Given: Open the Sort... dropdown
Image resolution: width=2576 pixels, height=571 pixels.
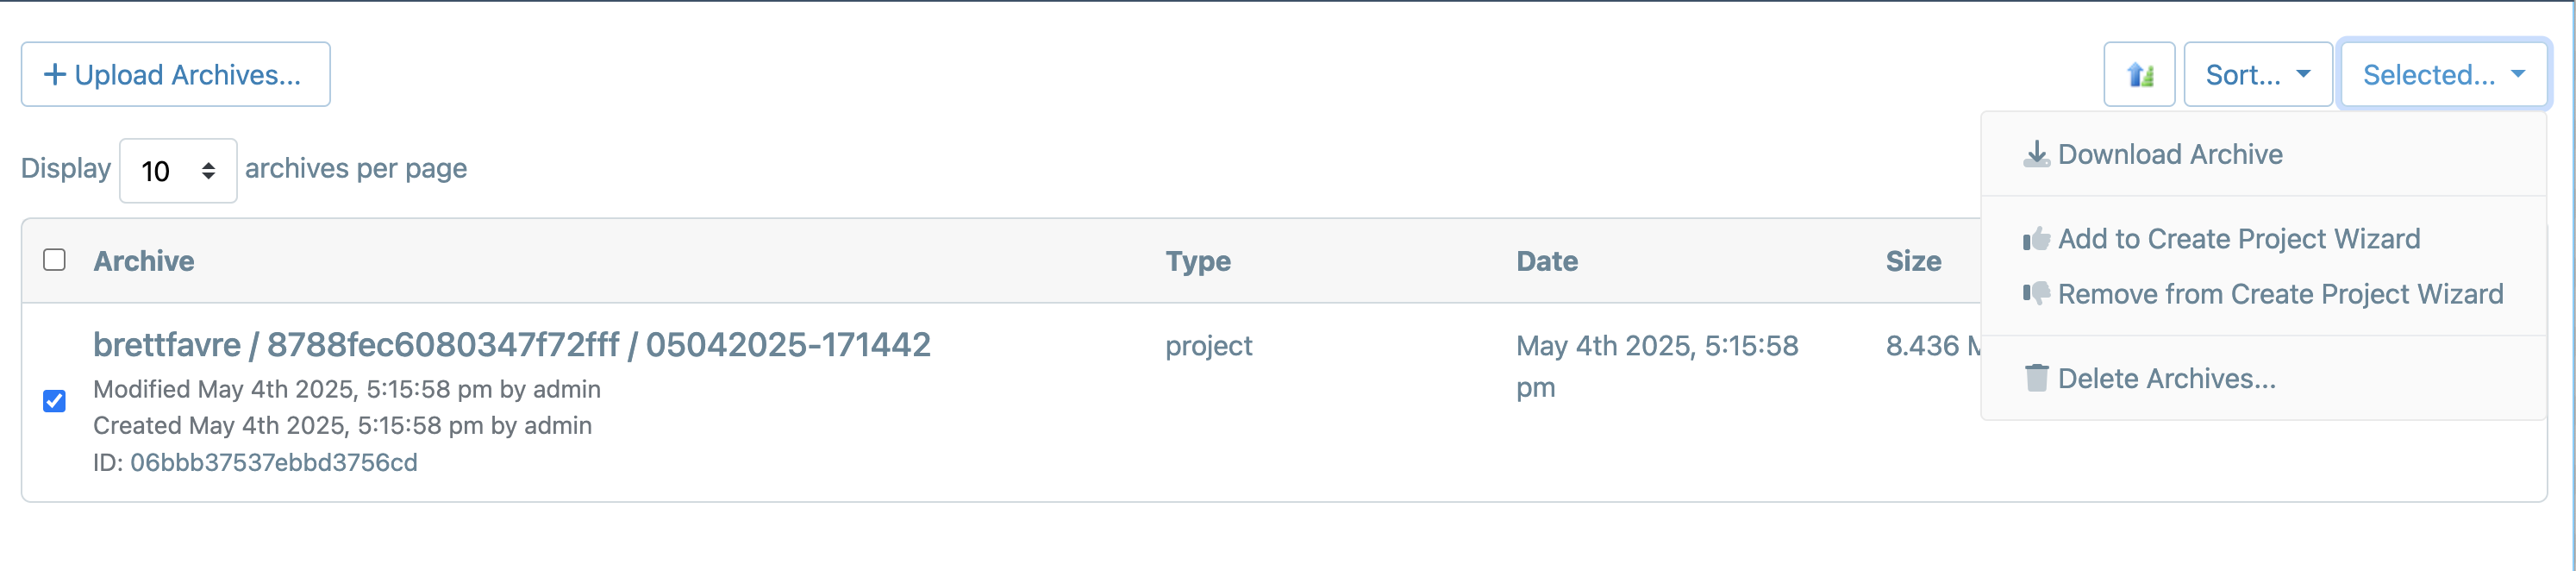Looking at the screenshot, I should (x=2257, y=74).
